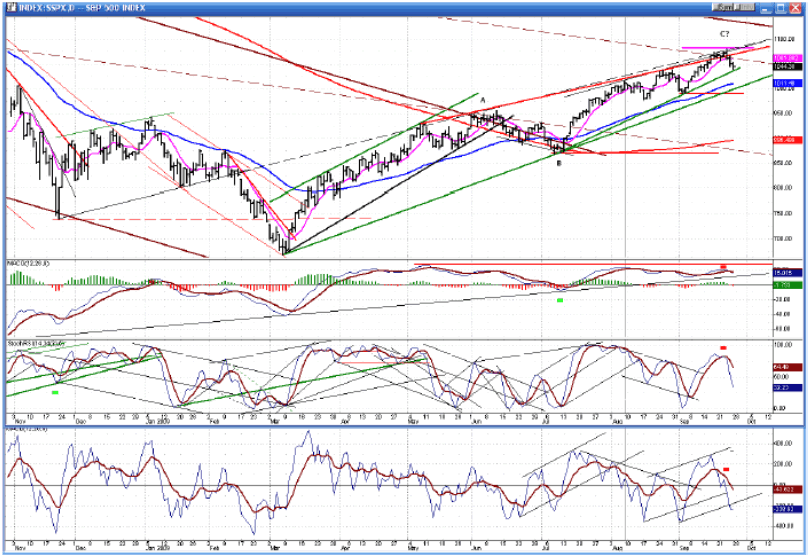The image size is (808, 555).
Task: Click the MACD(12,26,9) indicator label
Action: click(28, 263)
